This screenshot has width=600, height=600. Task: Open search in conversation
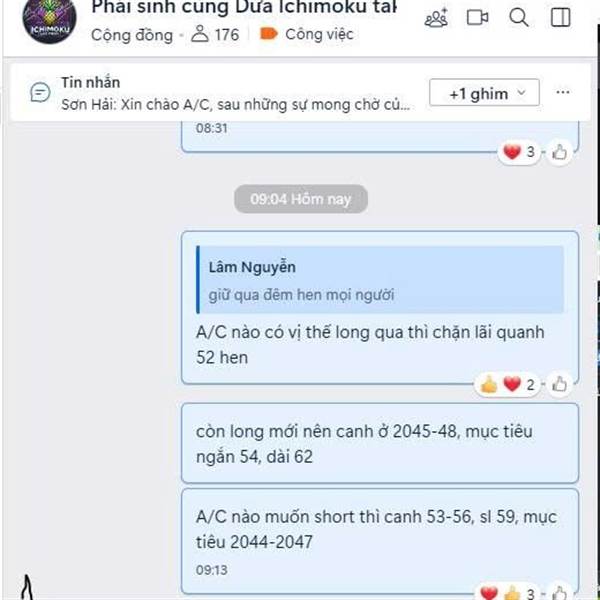coord(519,18)
